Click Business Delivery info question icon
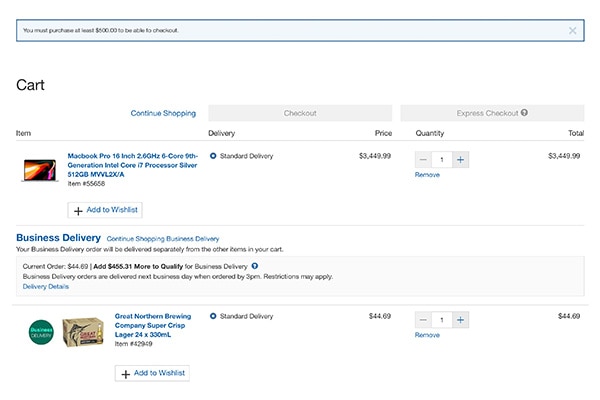Image resolution: width=600 pixels, height=400 pixels. click(x=255, y=266)
